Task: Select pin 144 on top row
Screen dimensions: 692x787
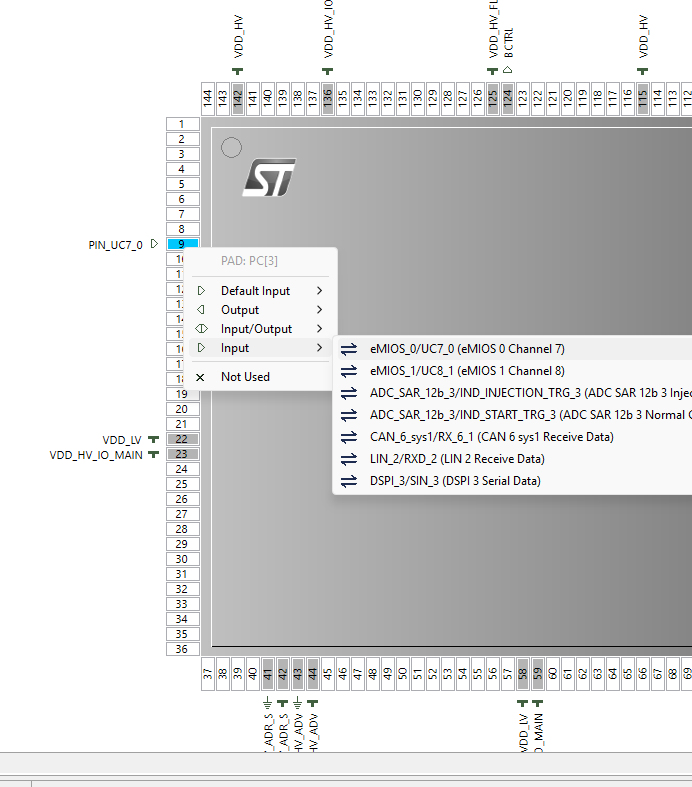Action: pyautogui.click(x=208, y=99)
